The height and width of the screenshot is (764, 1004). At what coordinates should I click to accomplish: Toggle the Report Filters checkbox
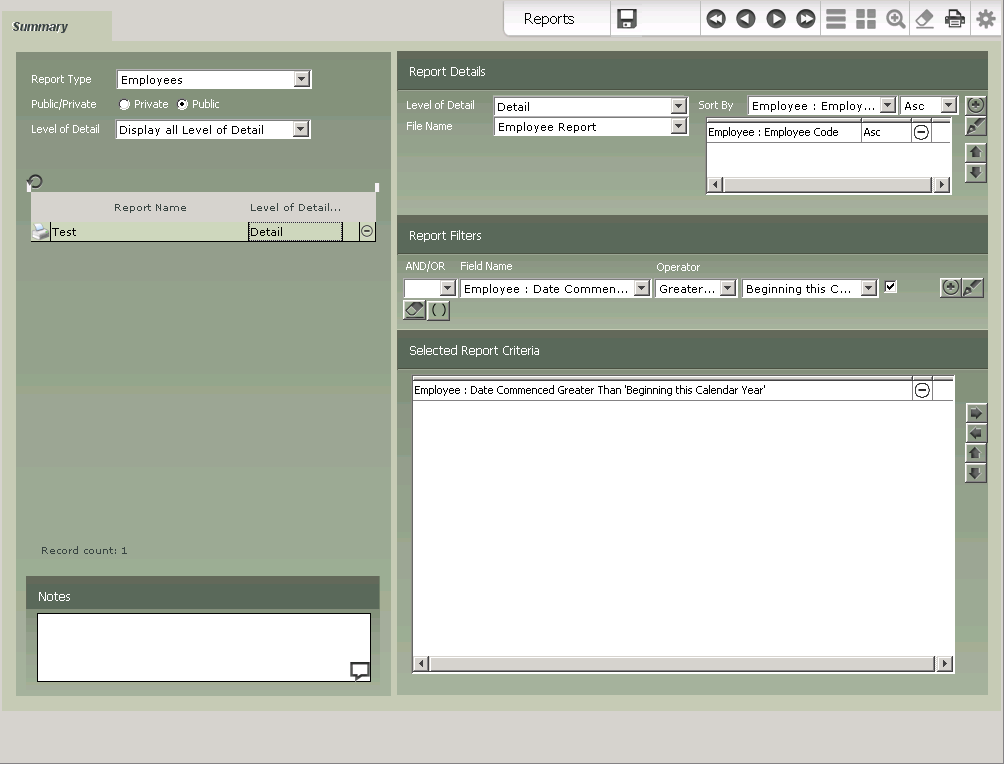(891, 287)
